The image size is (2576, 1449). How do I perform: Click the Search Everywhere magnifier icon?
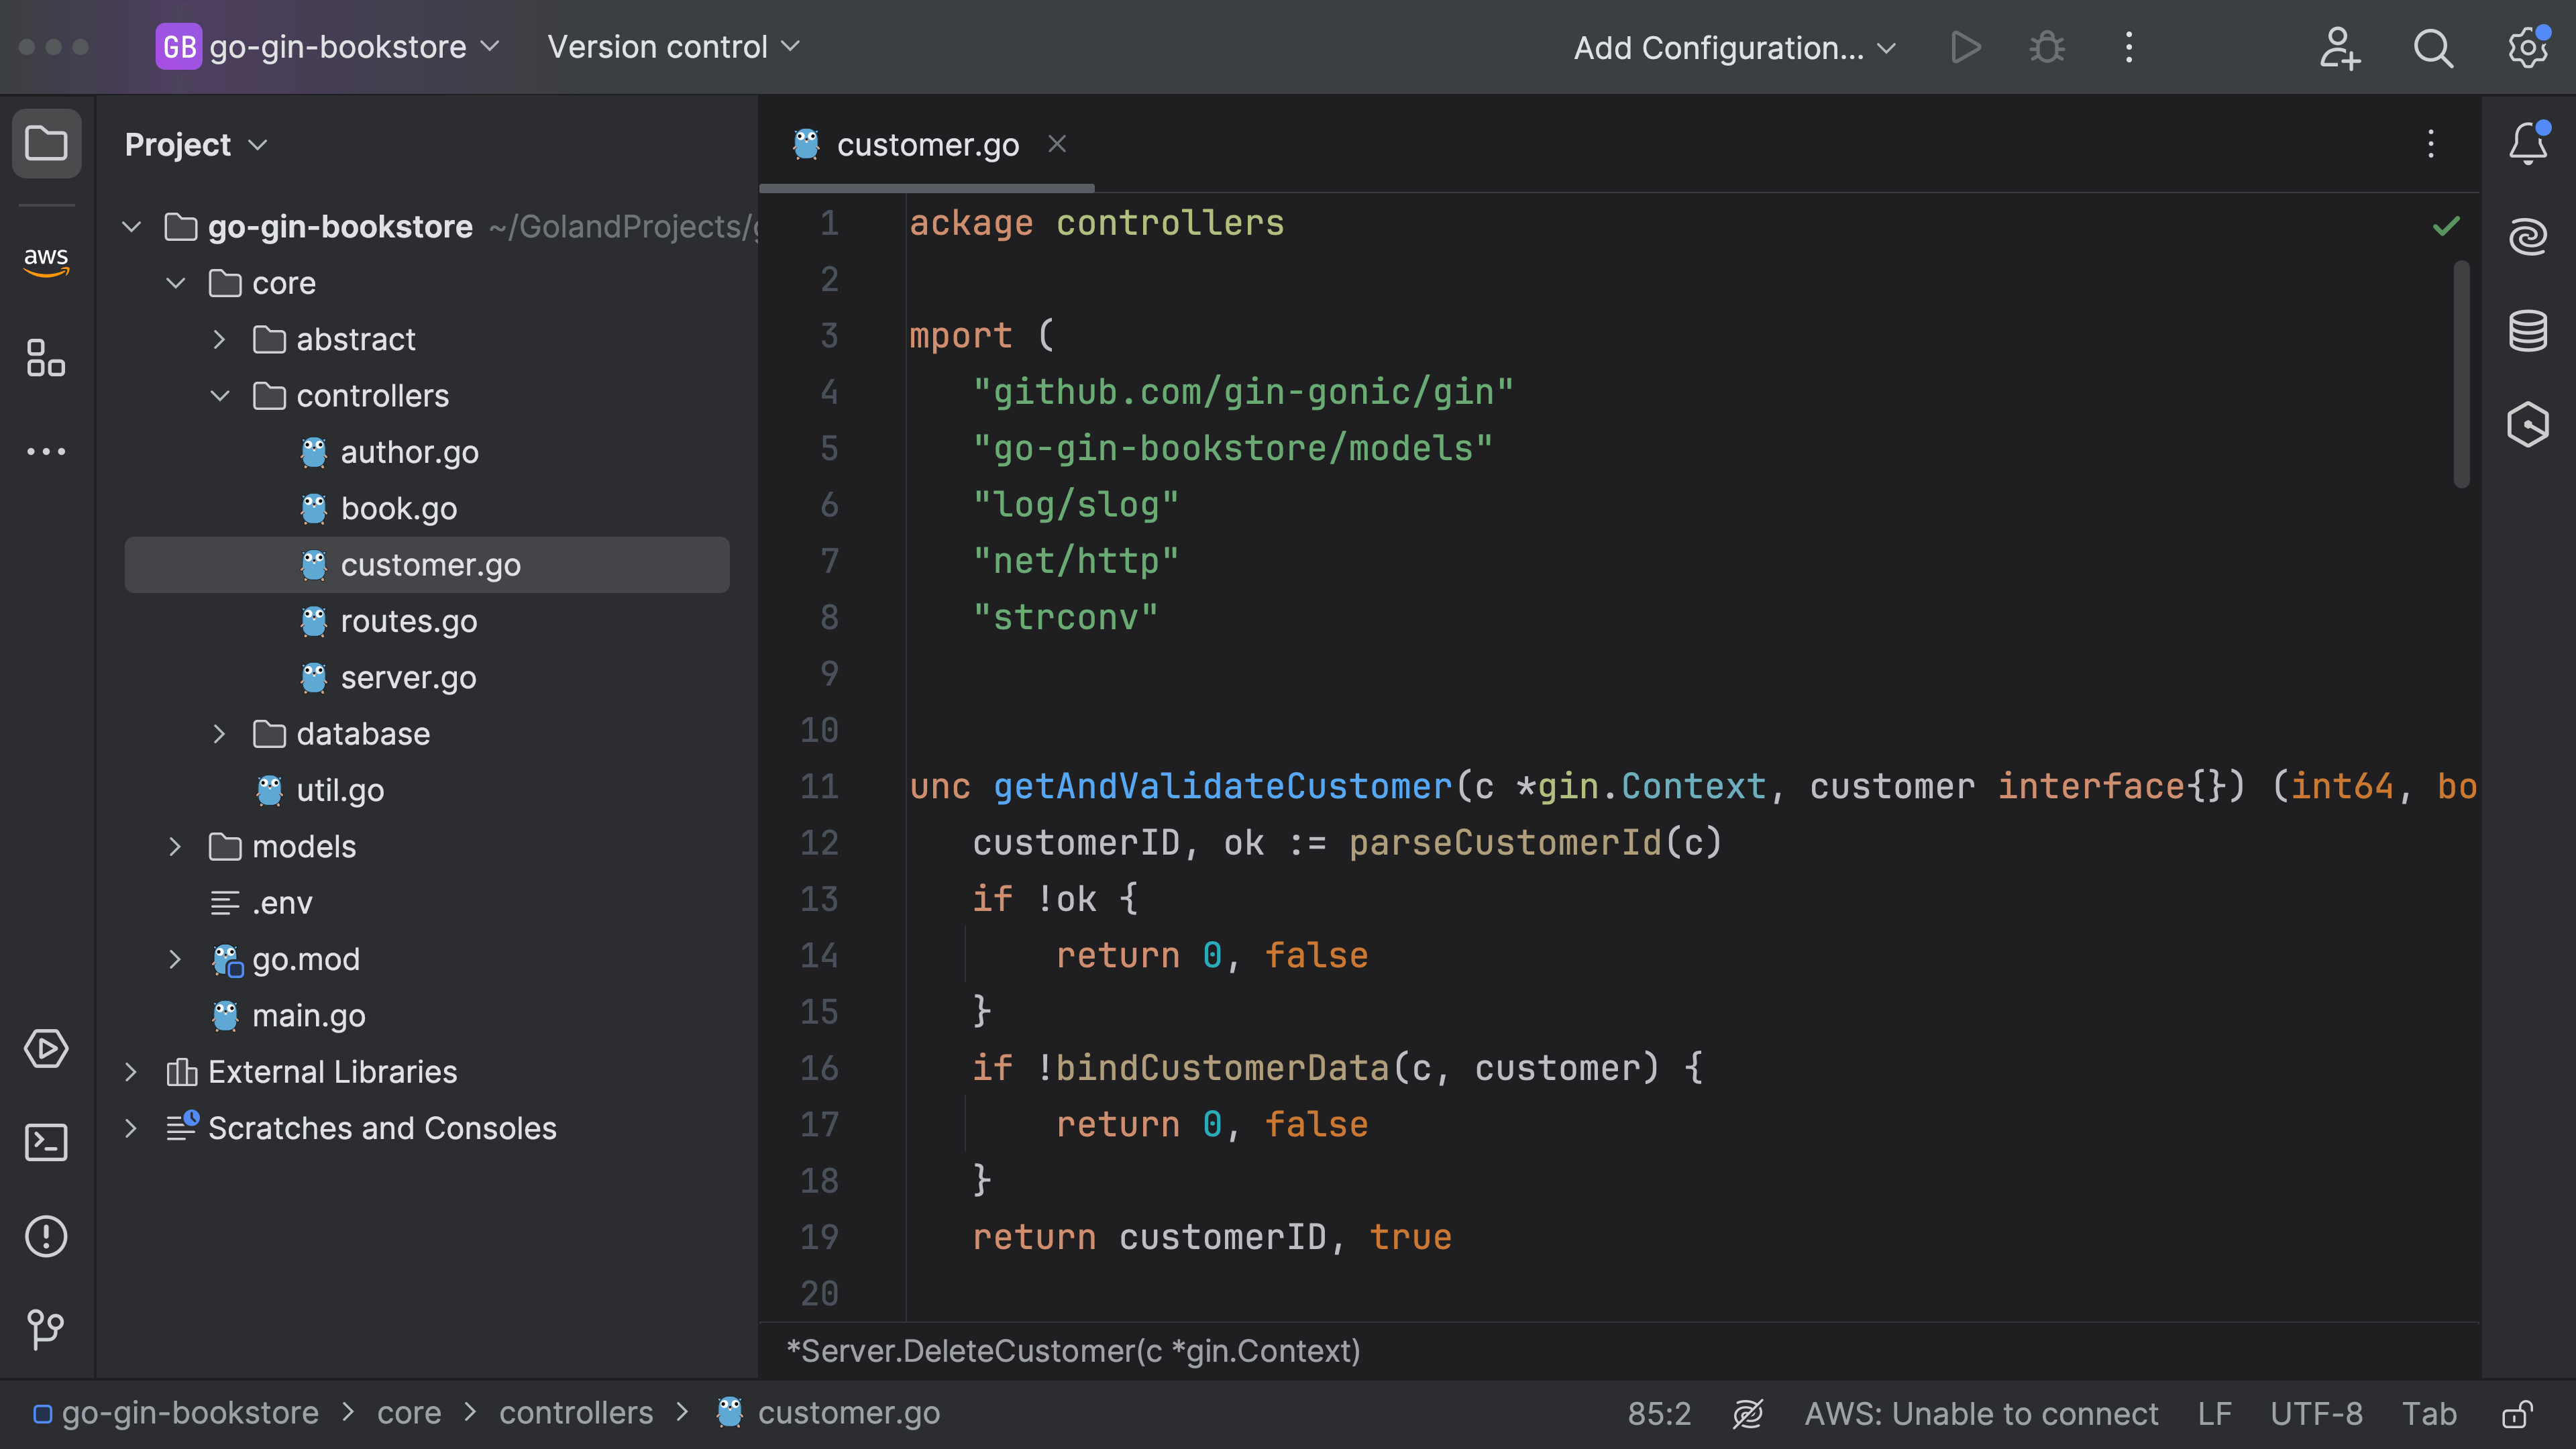2433,47
